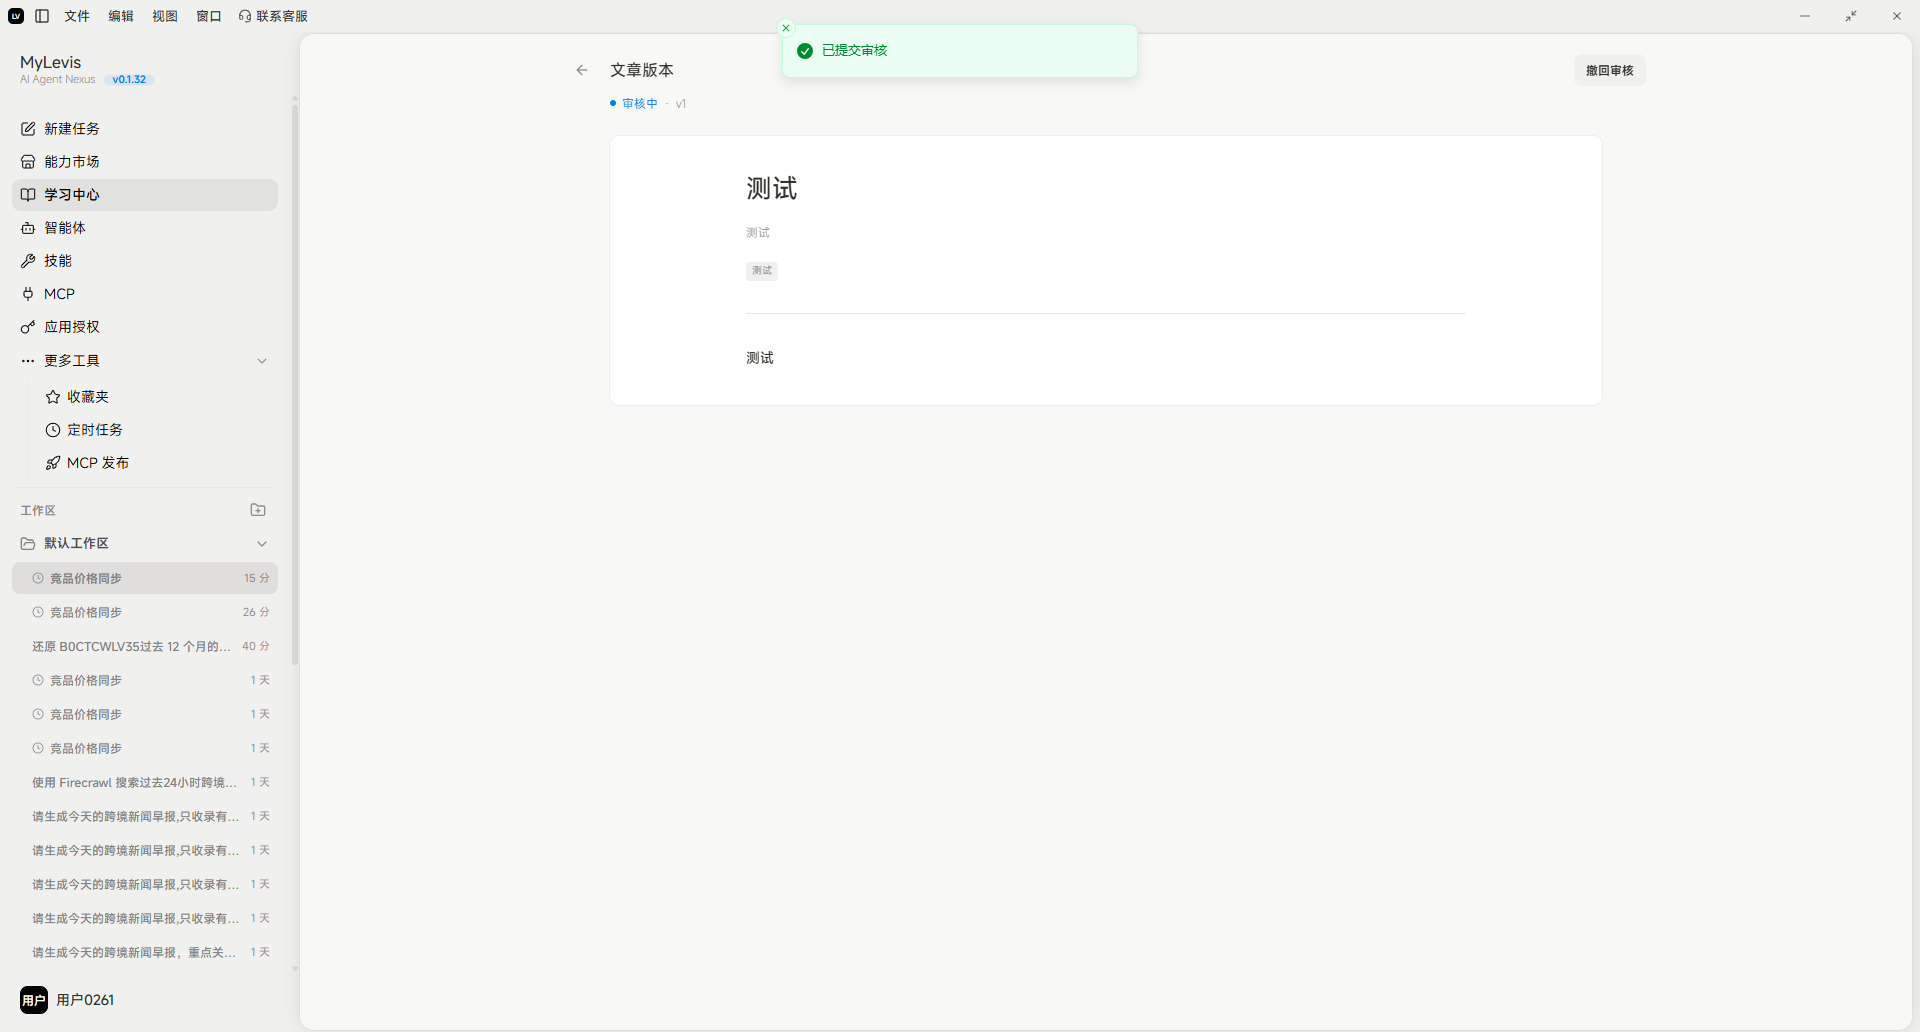Open the Firecrawl 搜索 task

point(145,782)
